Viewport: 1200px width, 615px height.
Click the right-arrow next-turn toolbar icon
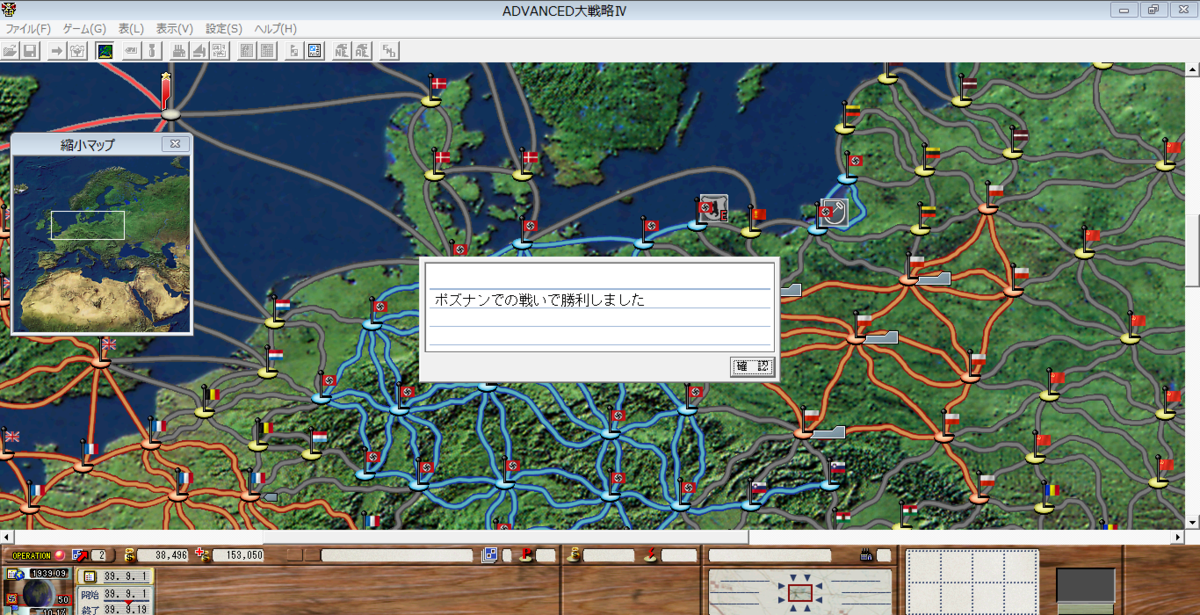(57, 50)
